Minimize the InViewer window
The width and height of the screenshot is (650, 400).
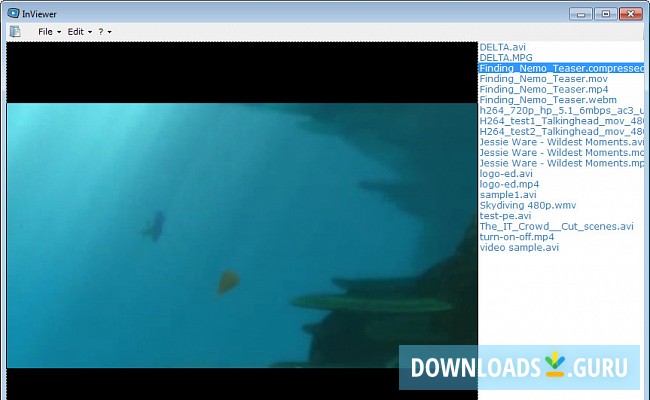click(581, 14)
